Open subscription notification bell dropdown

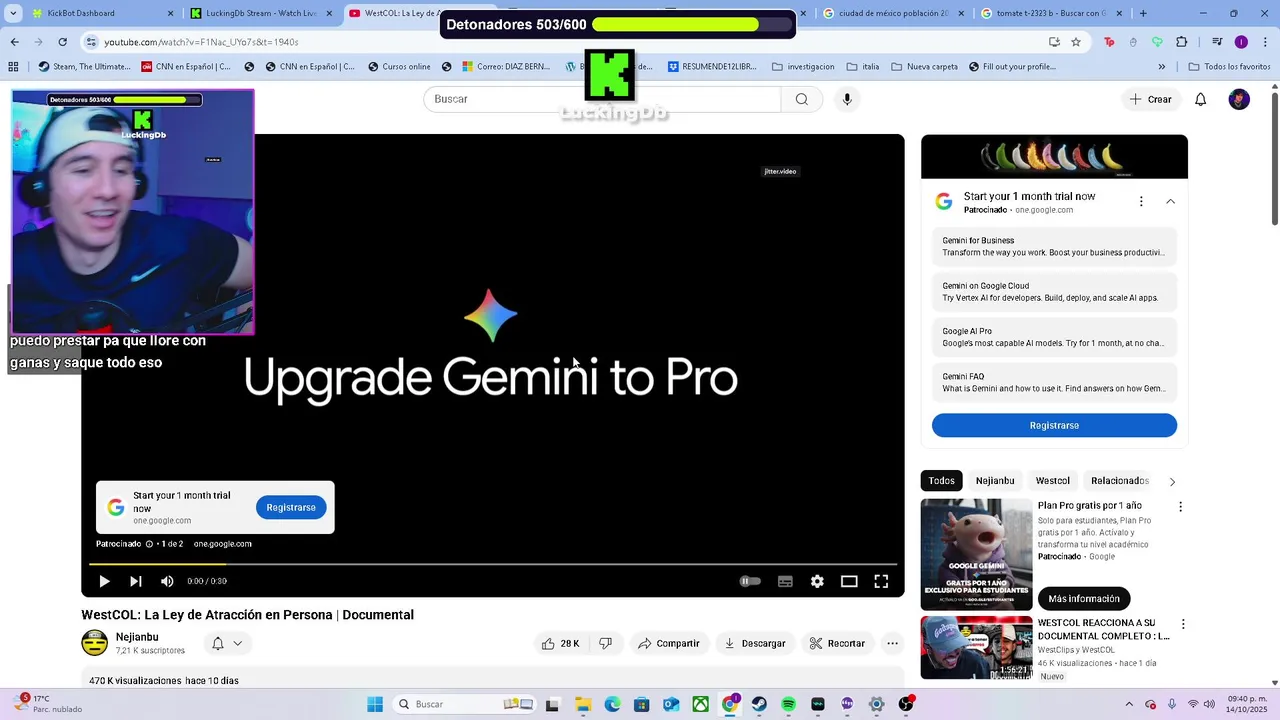click(227, 643)
